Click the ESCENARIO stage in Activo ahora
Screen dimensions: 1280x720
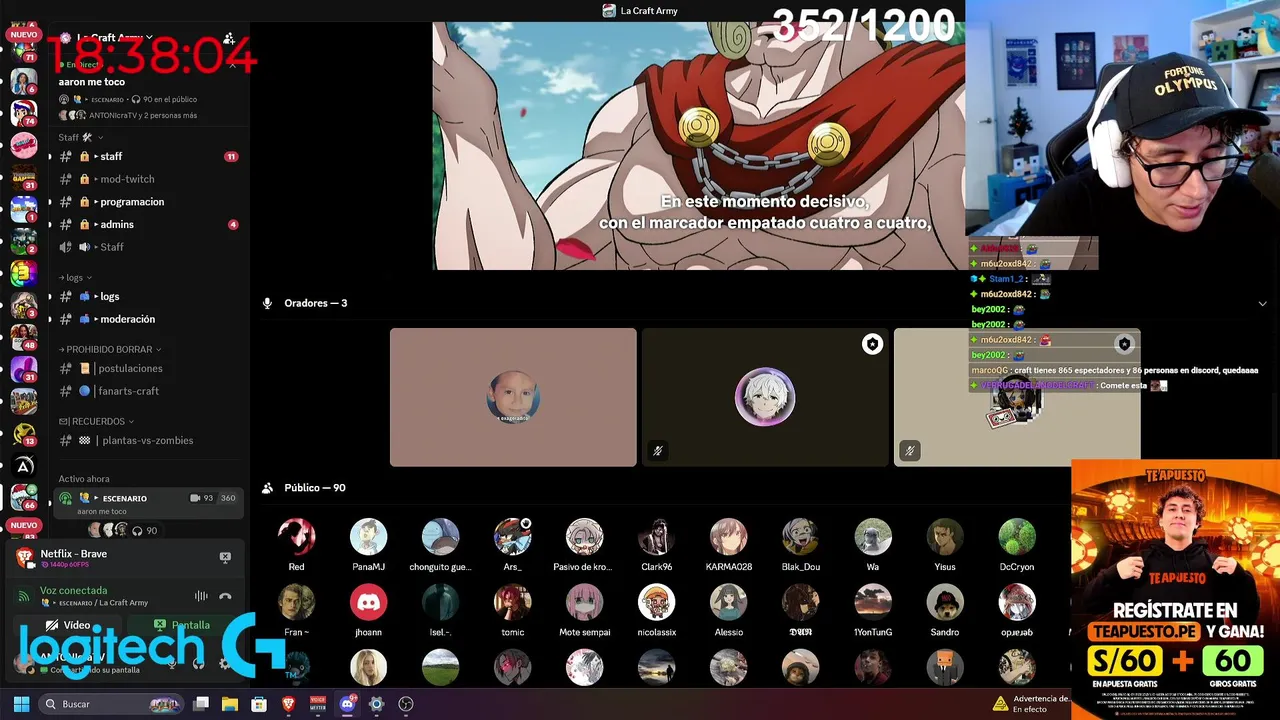148,504
